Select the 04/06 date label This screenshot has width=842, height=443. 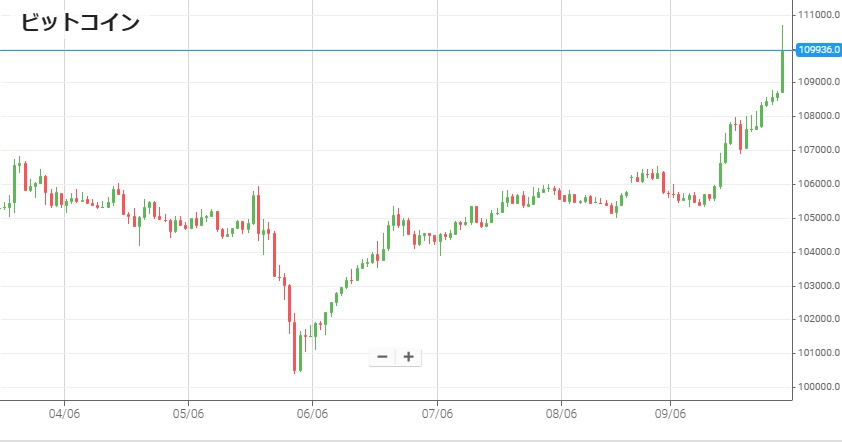[x=64, y=412]
